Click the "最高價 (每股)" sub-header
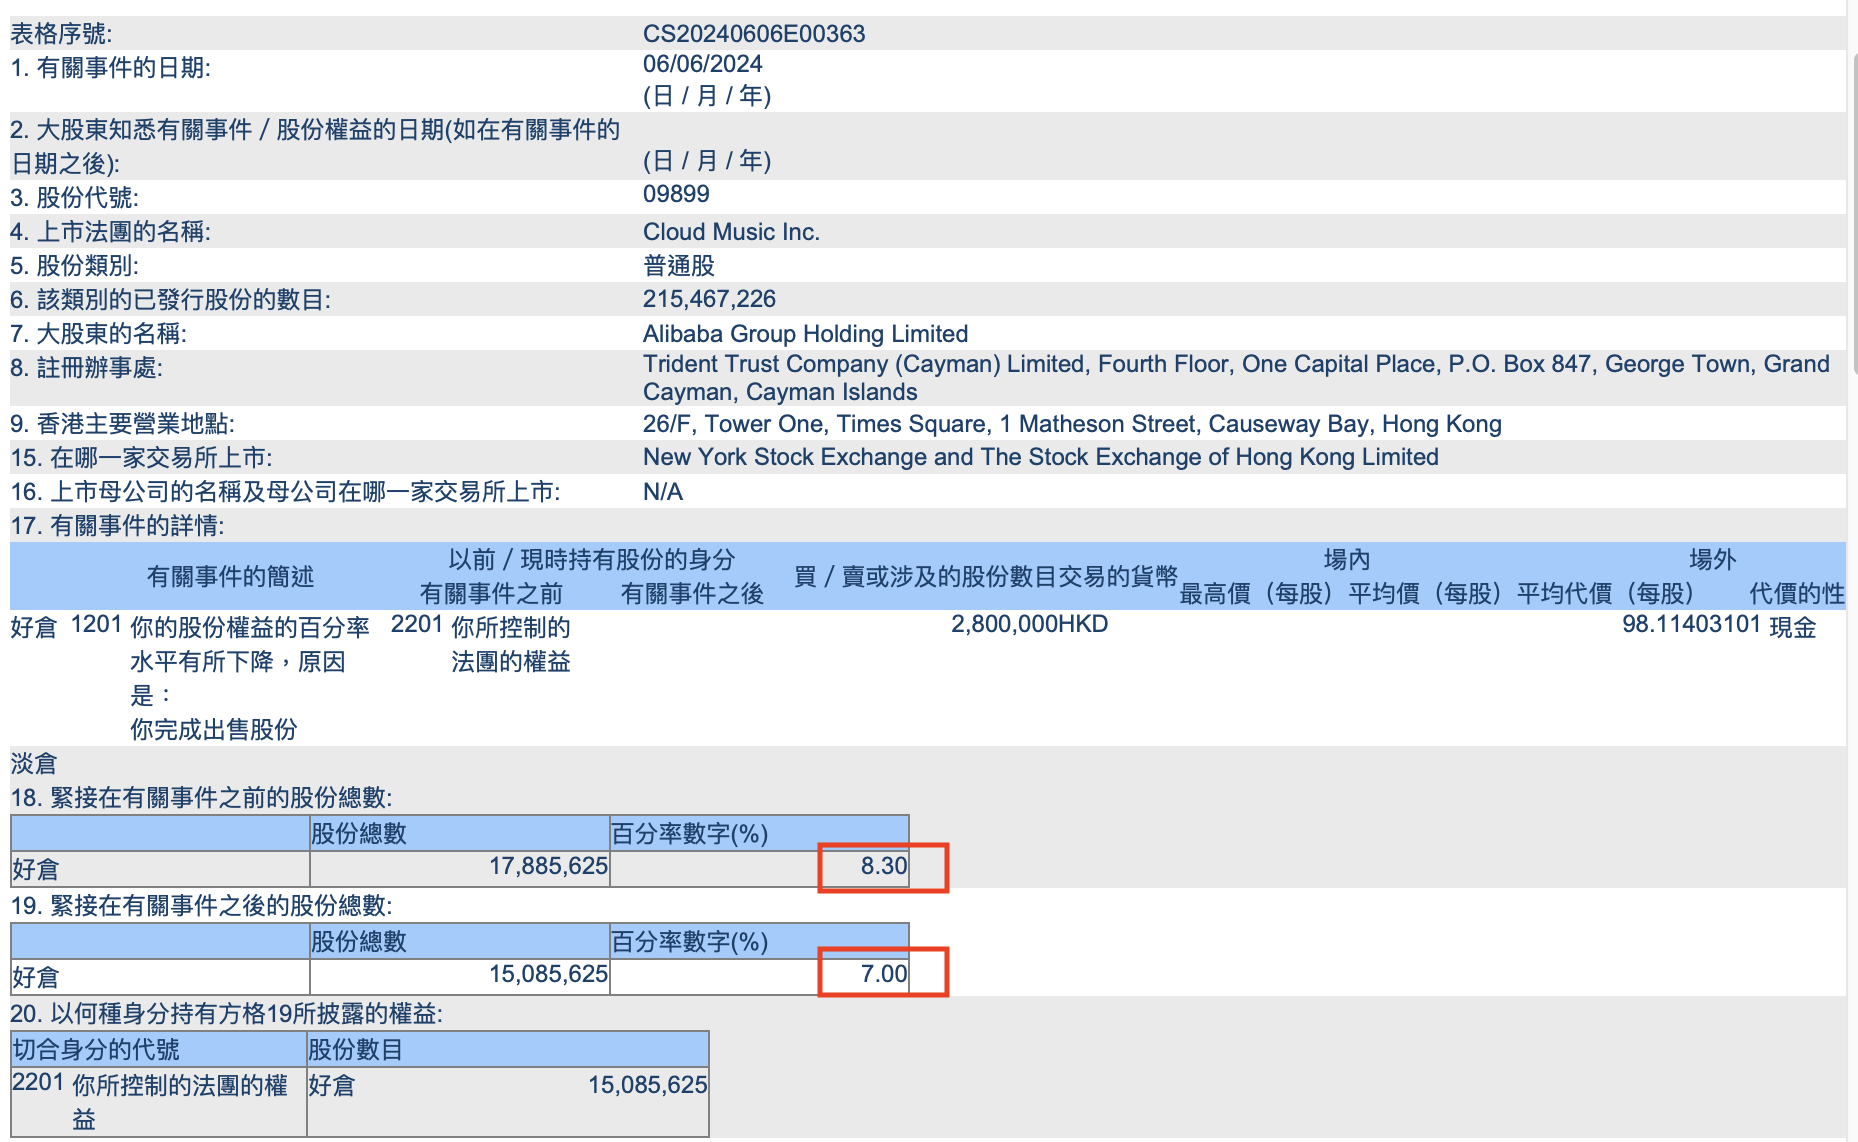Image resolution: width=1858 pixels, height=1142 pixels. [x=1256, y=594]
